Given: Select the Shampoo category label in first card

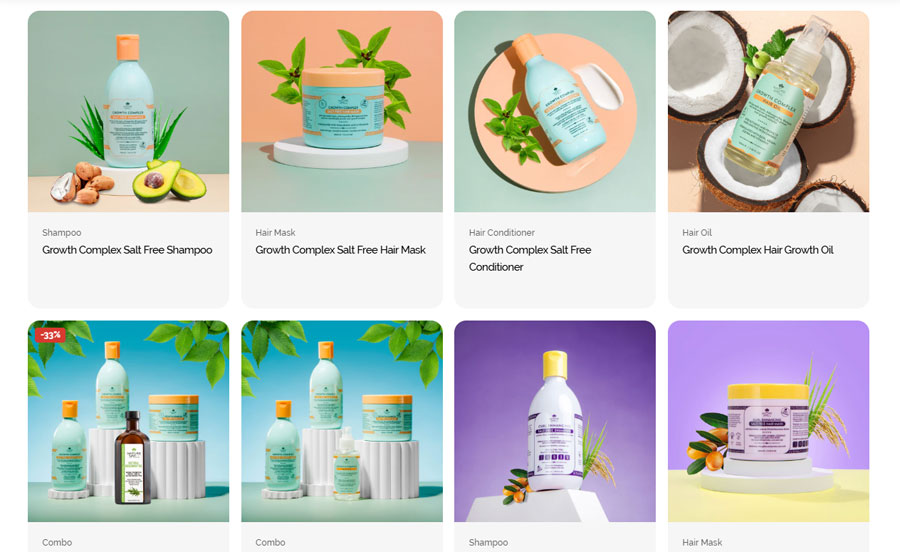Looking at the screenshot, I should [61, 232].
